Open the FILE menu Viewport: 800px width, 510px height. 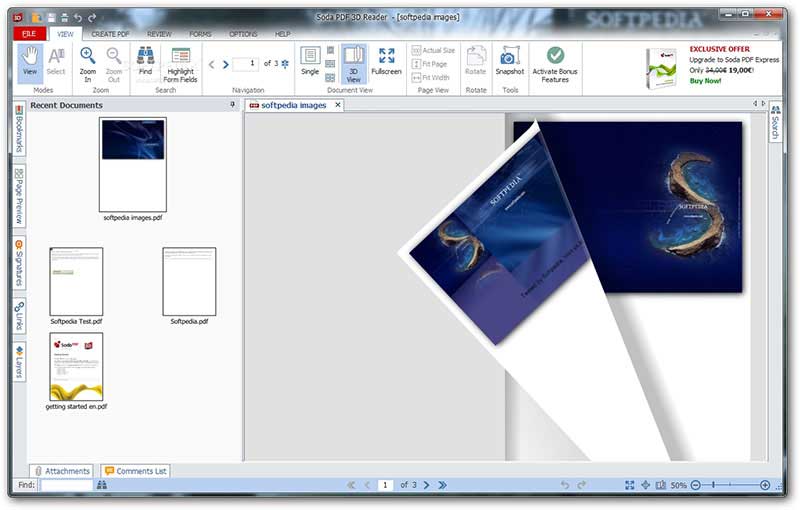(x=29, y=34)
